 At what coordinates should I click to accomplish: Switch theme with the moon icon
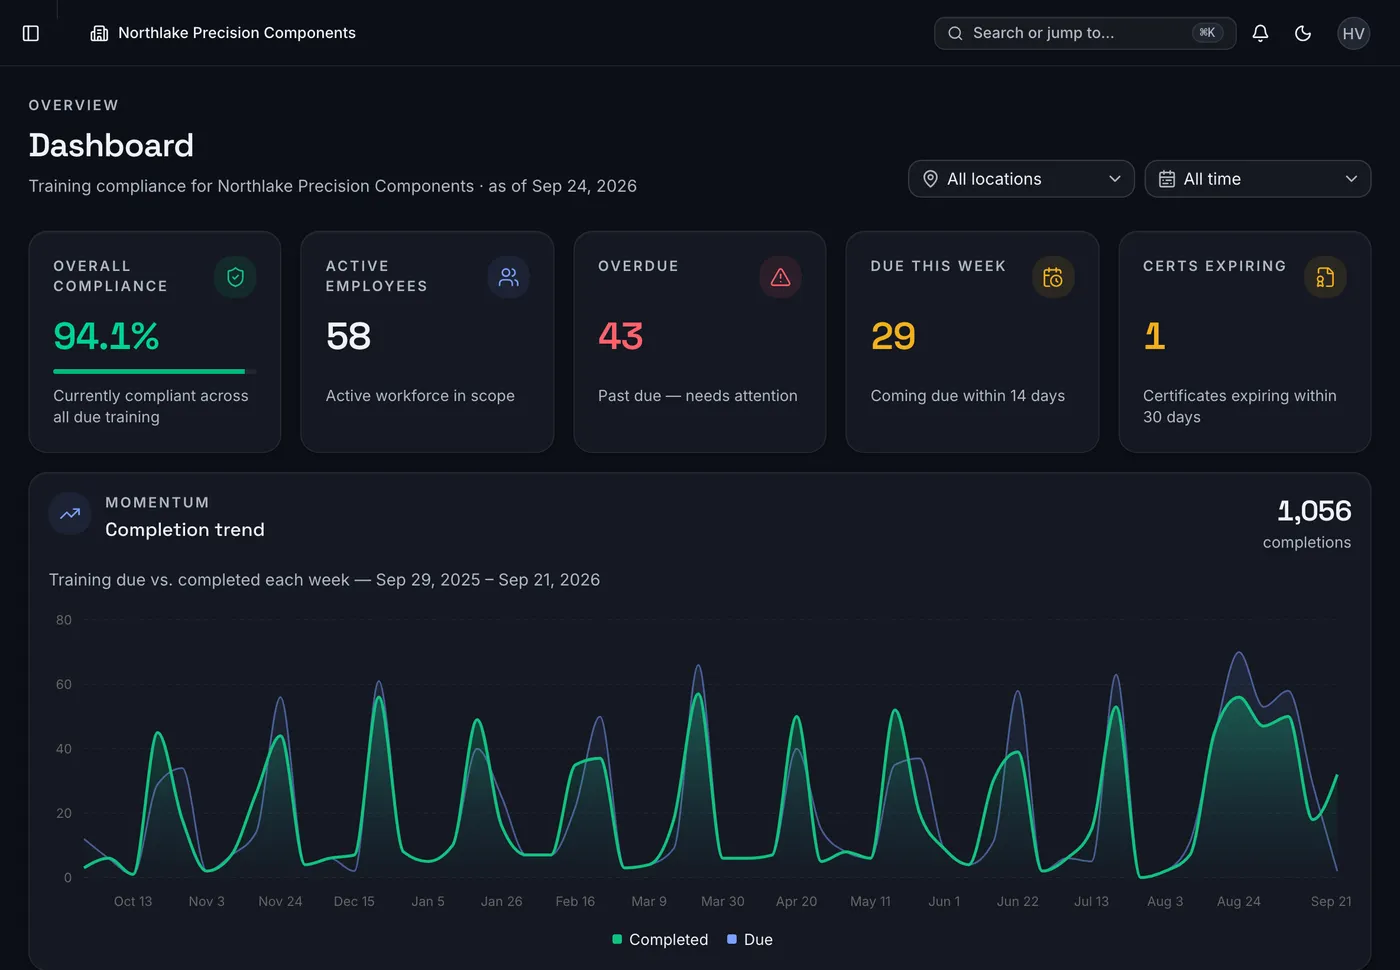1303,33
